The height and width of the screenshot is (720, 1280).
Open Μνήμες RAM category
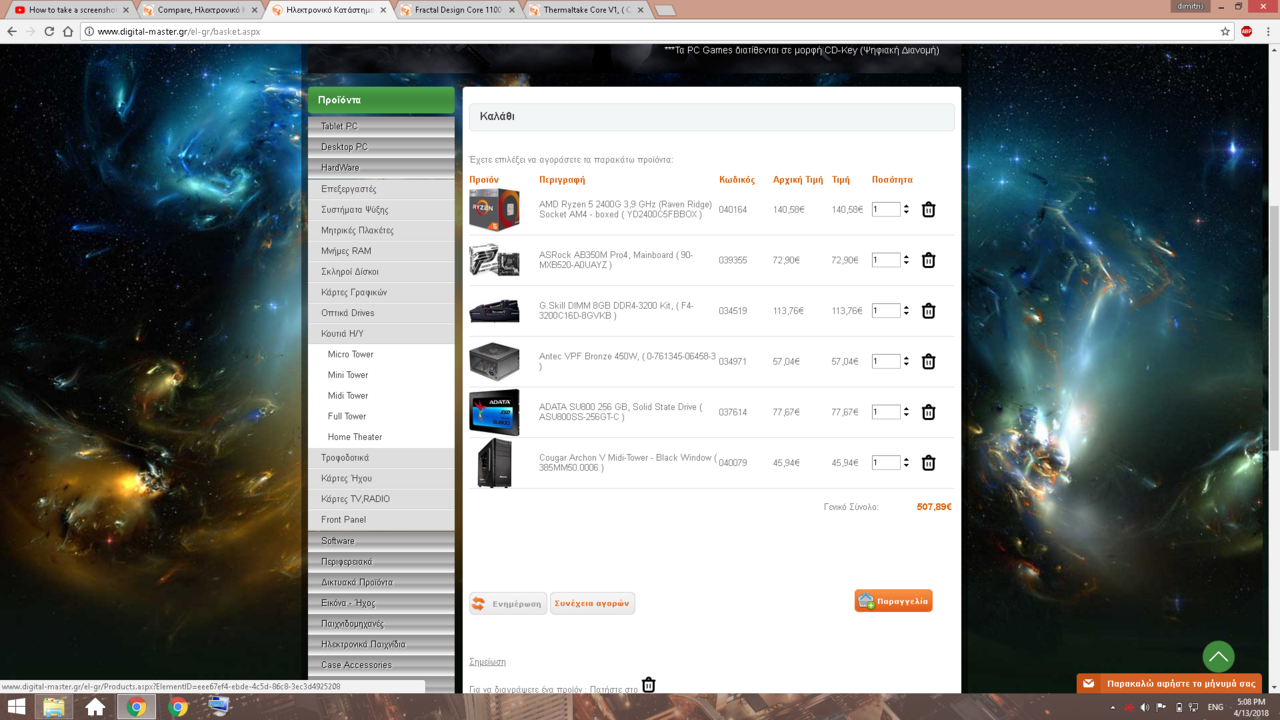click(x=381, y=251)
